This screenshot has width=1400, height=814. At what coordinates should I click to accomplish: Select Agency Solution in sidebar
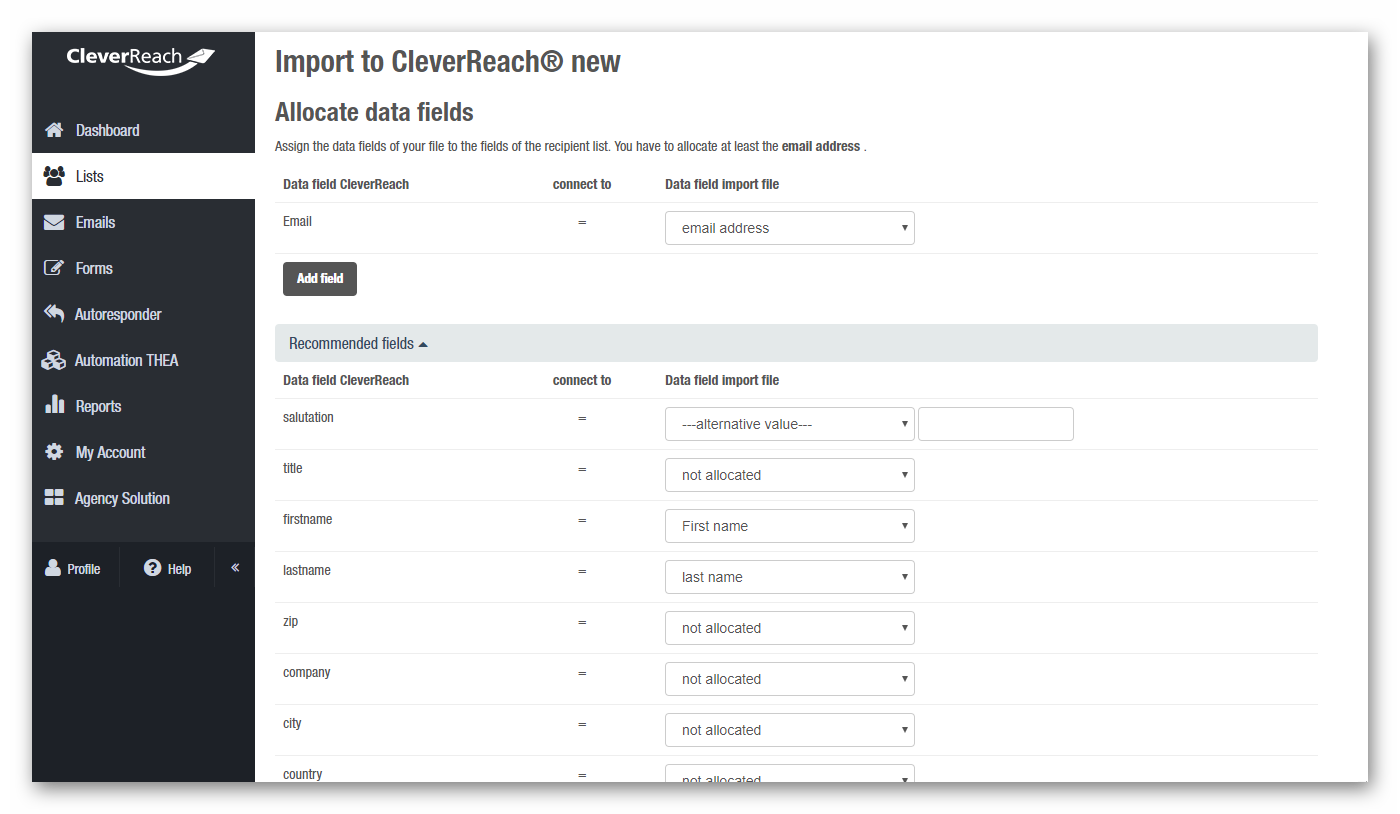(143, 498)
